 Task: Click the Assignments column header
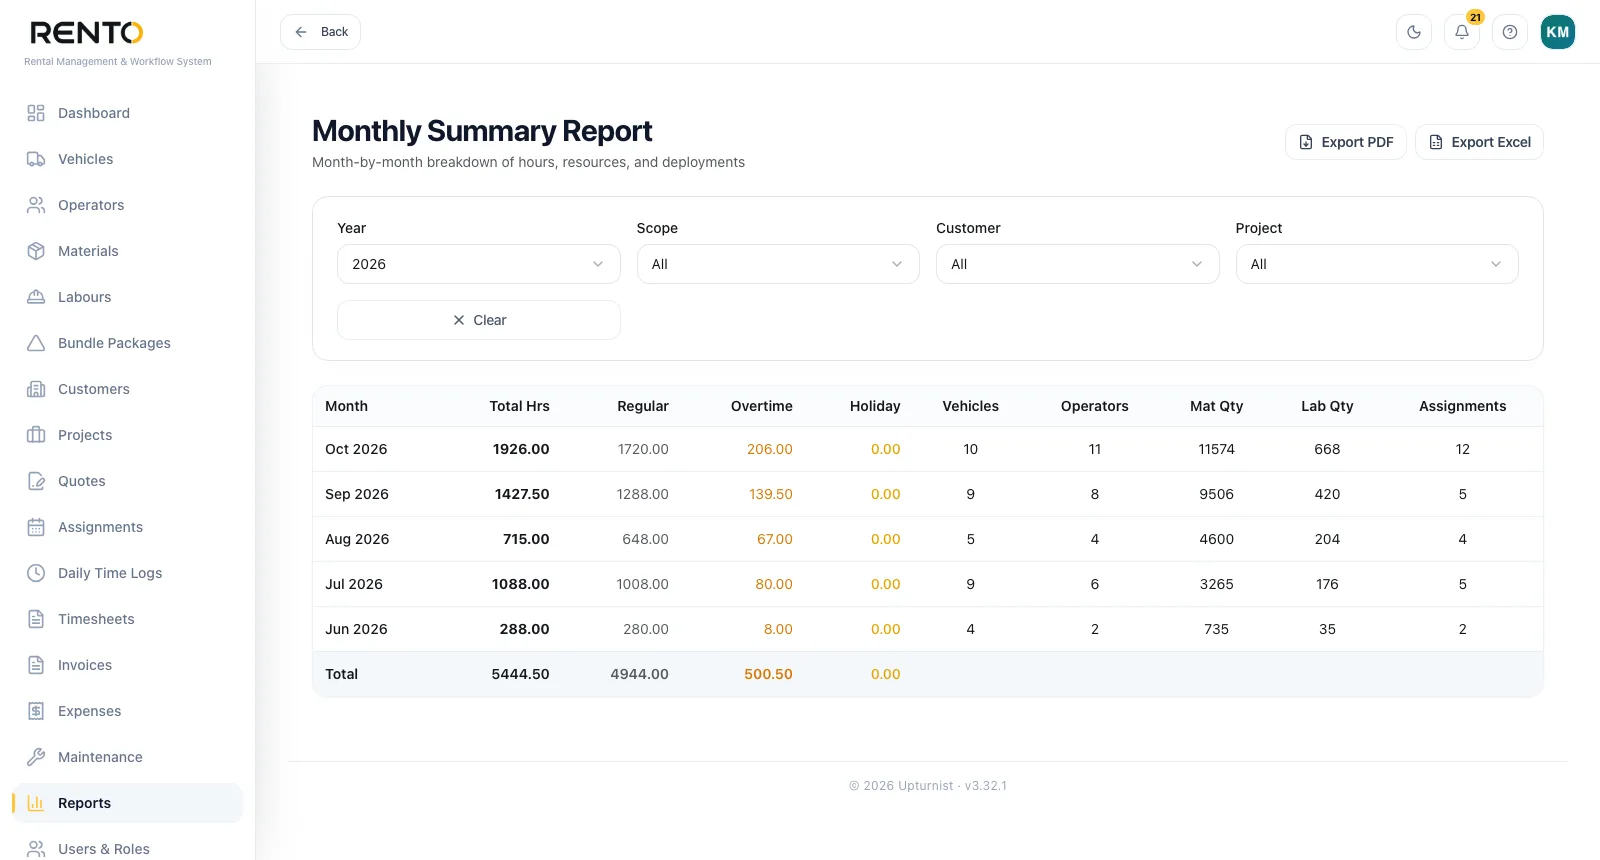tap(1462, 406)
